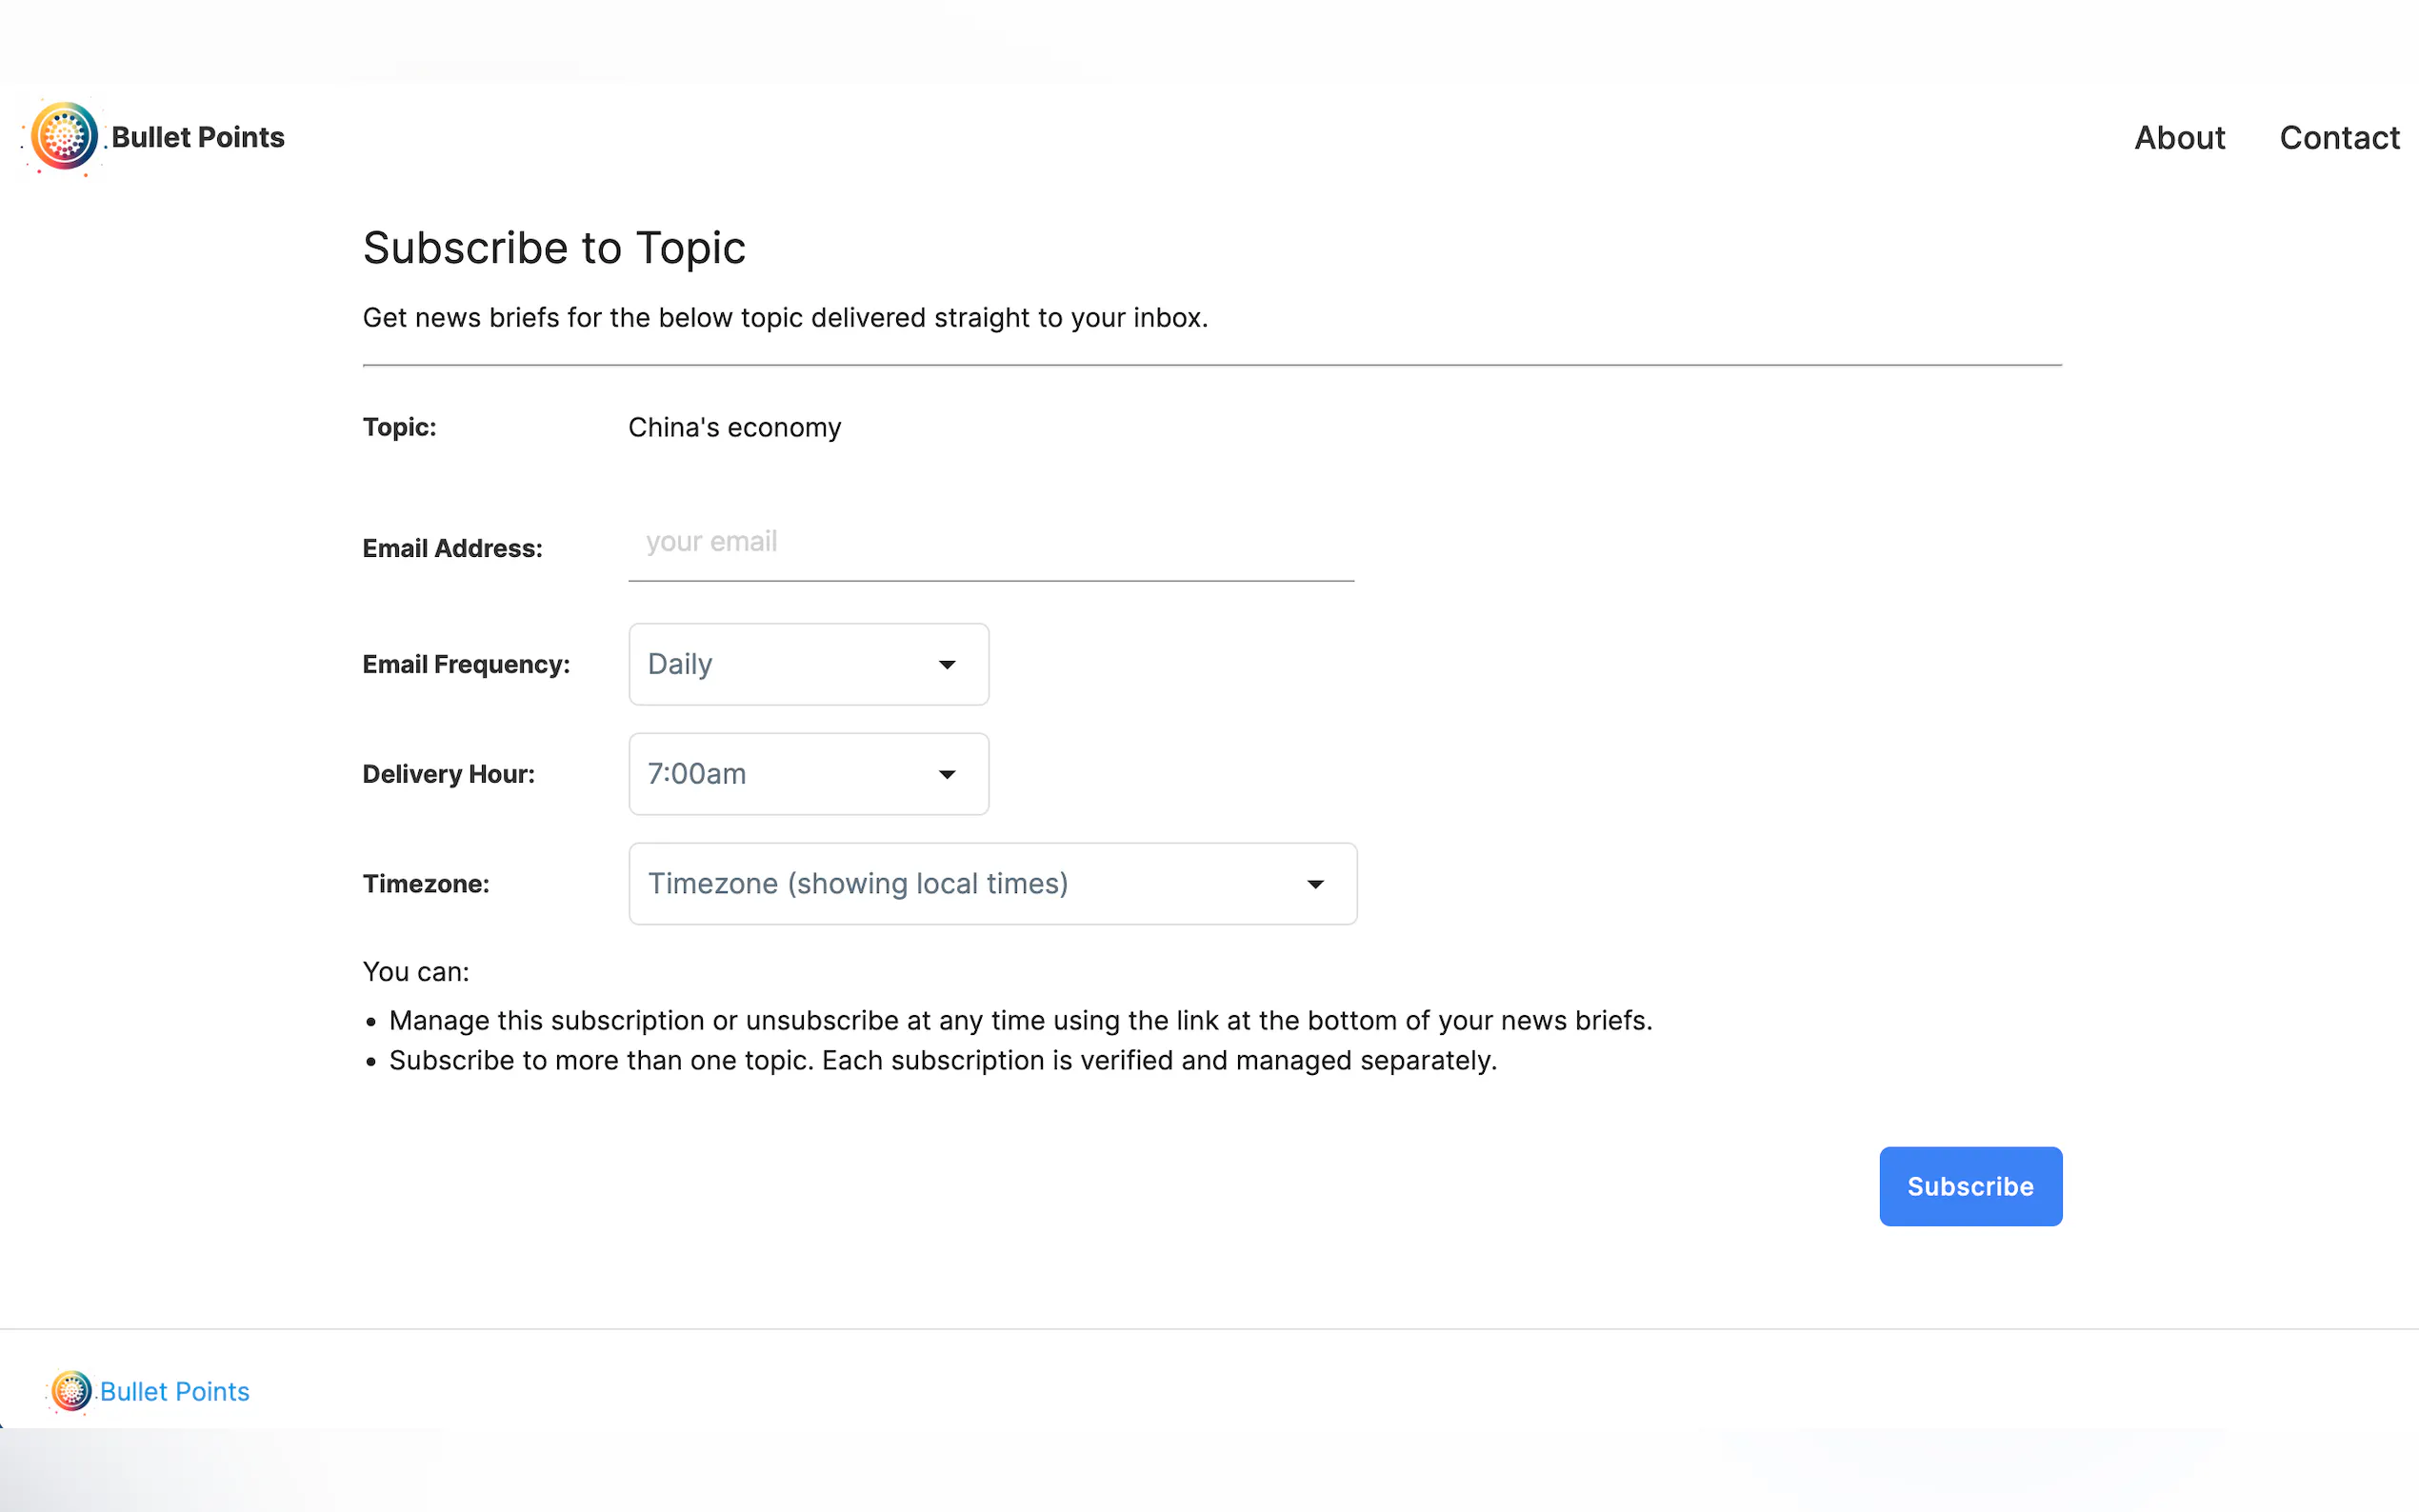The height and width of the screenshot is (1512, 2419).
Task: Click the China's economy topic text
Action: coord(734,427)
